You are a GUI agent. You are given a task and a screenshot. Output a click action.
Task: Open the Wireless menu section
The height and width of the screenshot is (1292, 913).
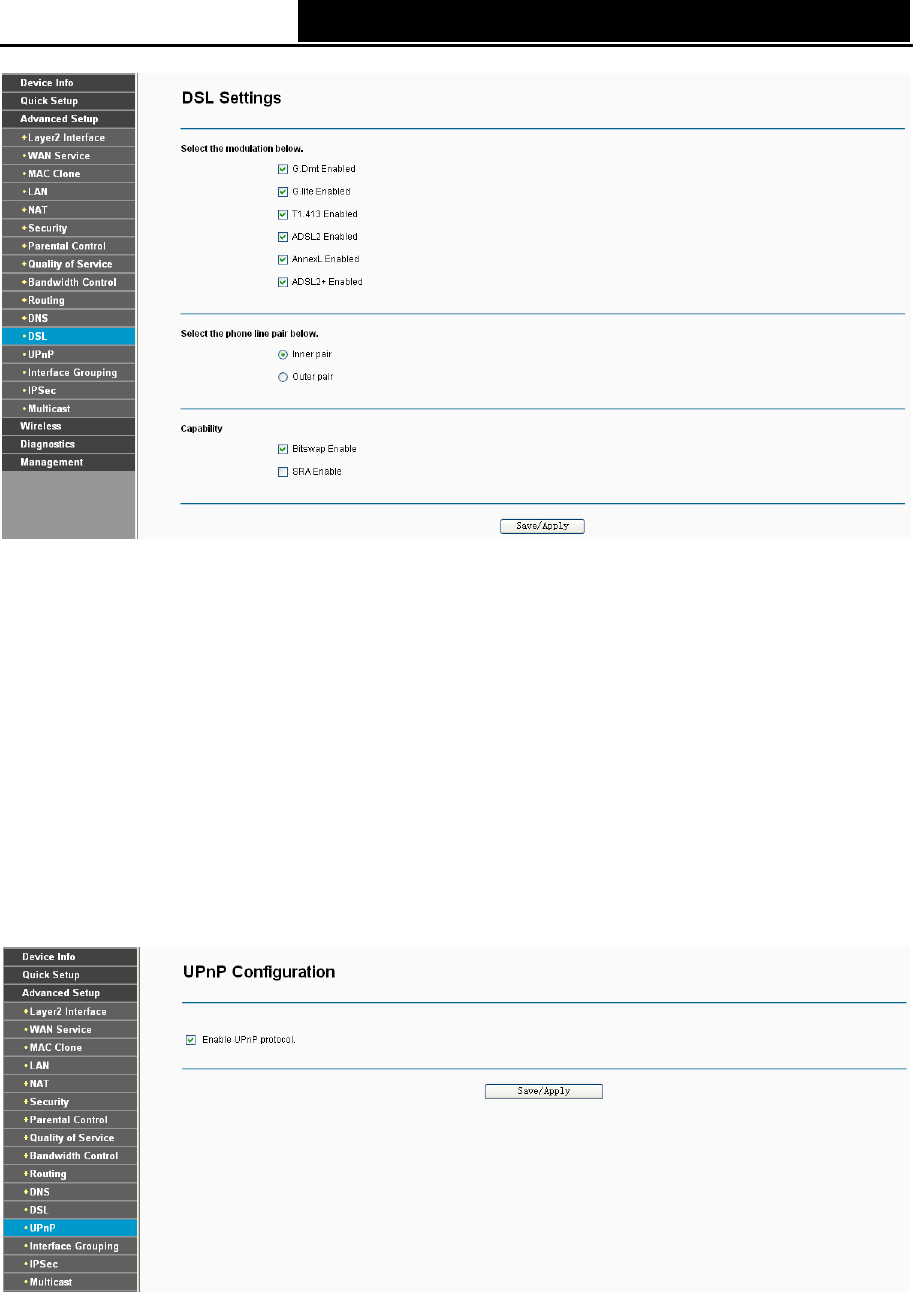click(68, 426)
